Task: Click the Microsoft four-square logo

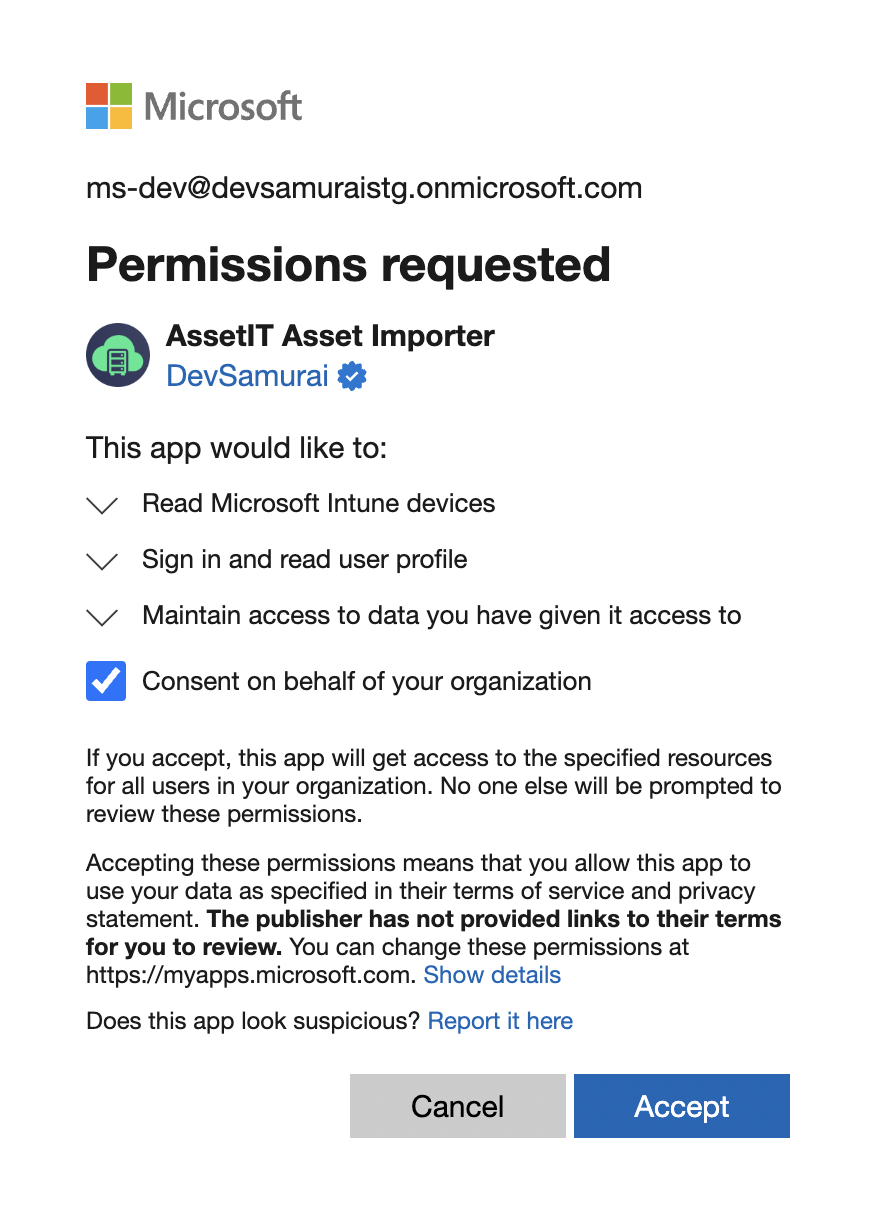Action: click(109, 106)
